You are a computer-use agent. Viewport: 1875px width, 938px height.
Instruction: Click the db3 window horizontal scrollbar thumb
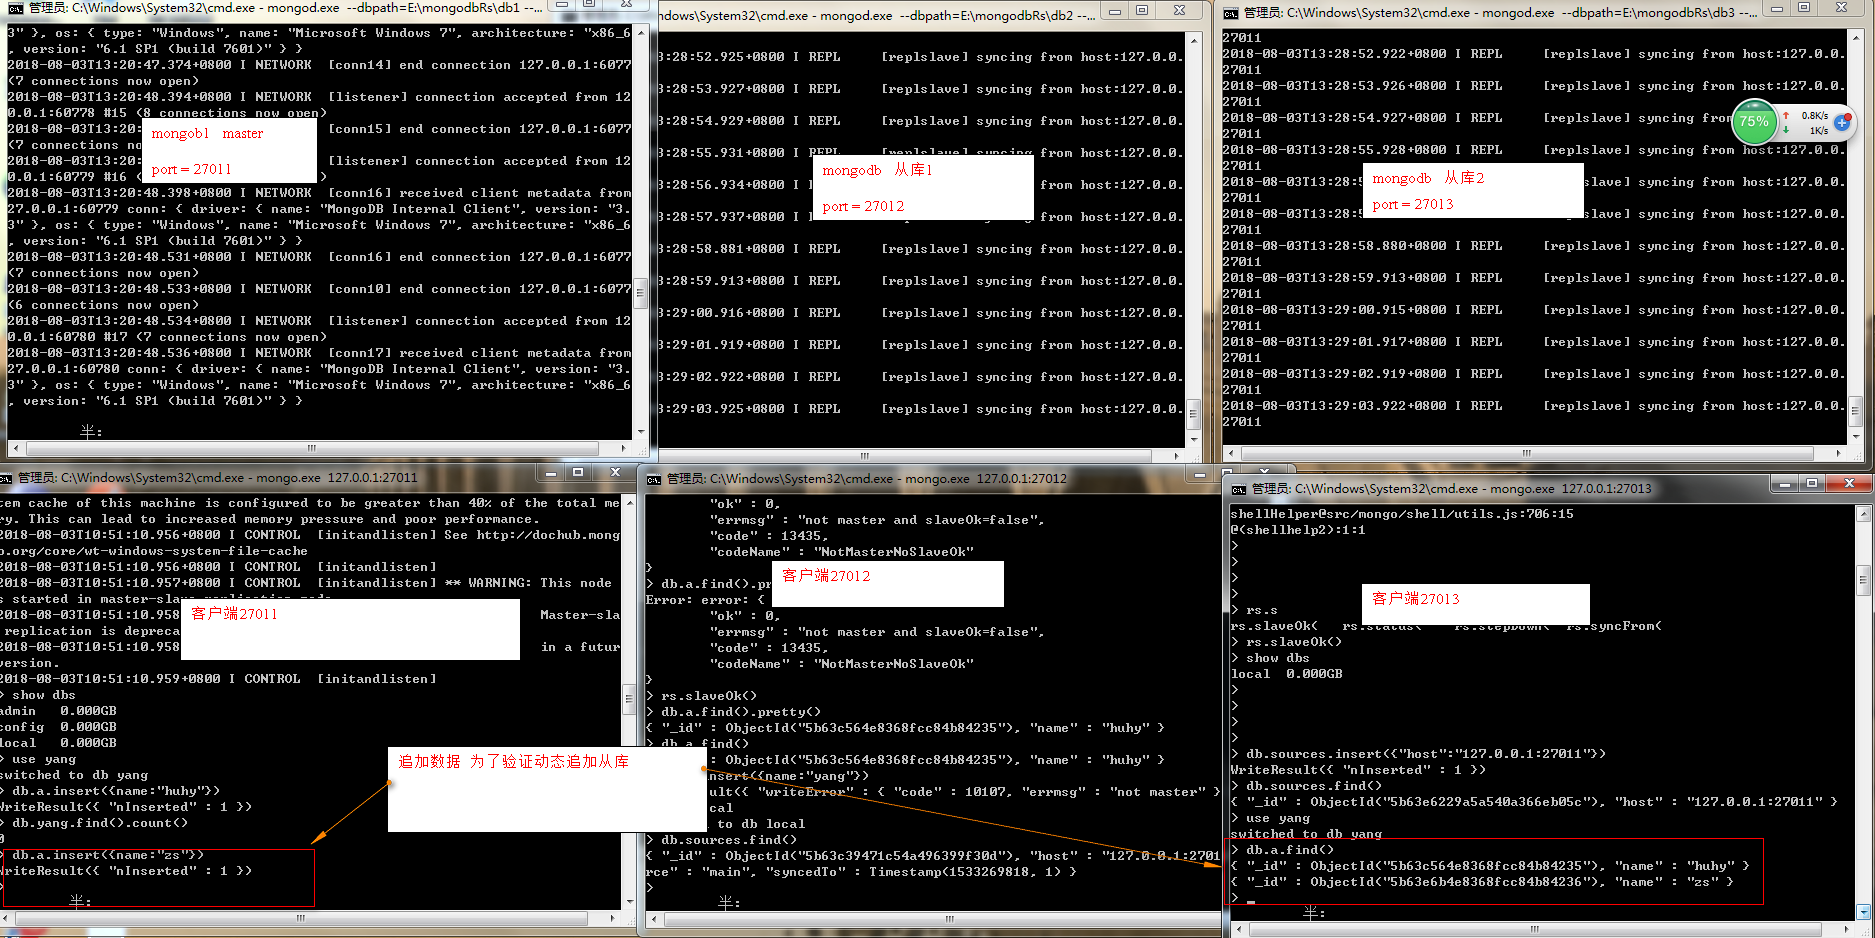click(1526, 453)
